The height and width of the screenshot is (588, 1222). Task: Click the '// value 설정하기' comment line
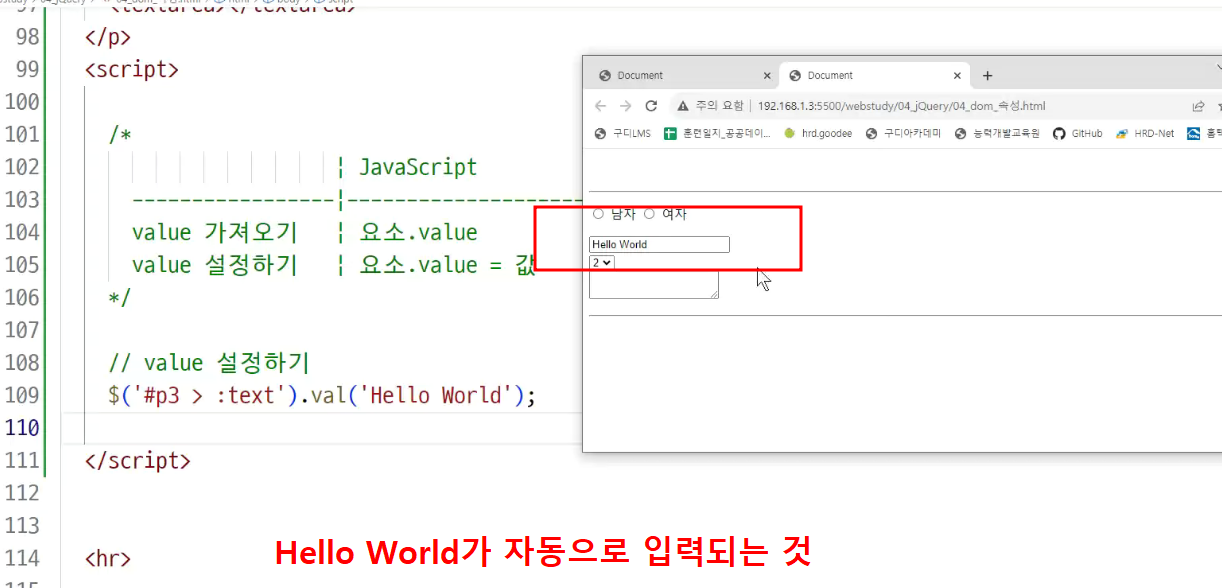coord(210,363)
